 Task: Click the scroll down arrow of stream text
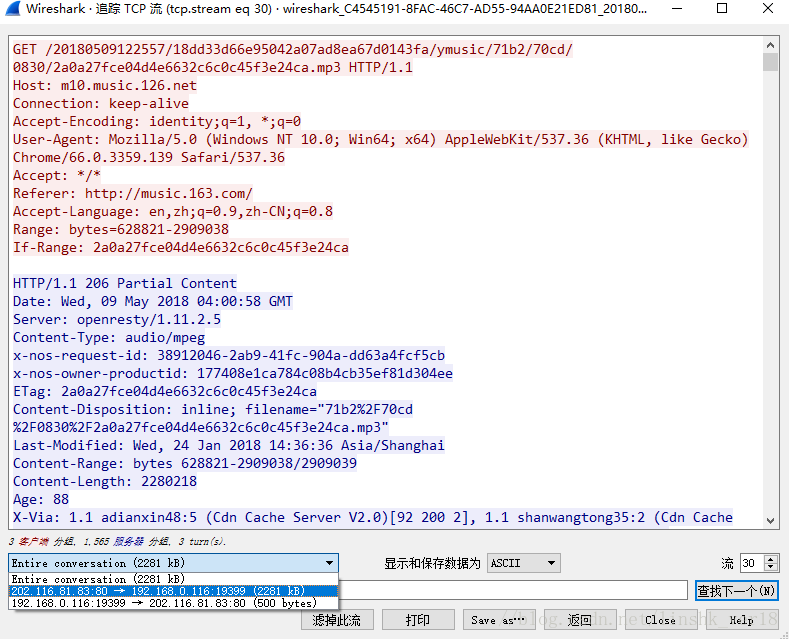[770, 521]
